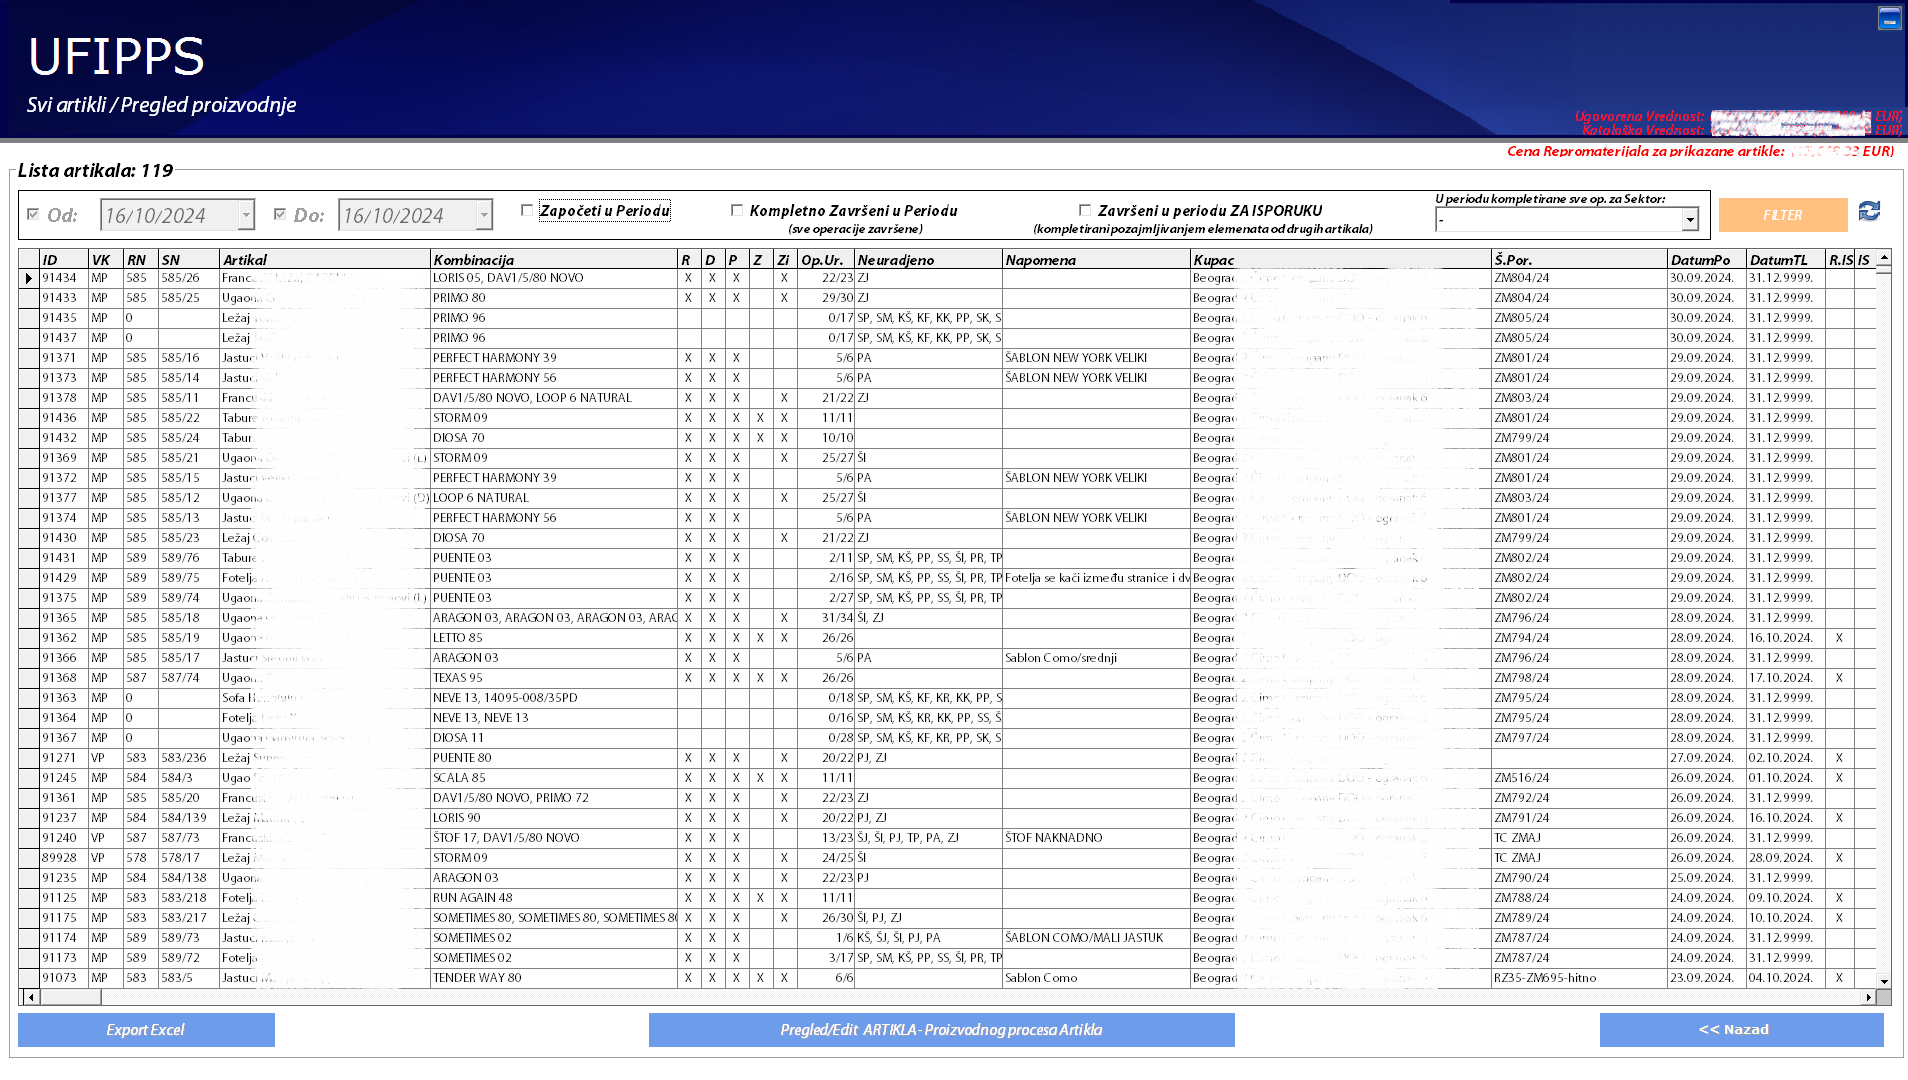Open the Od date picker dropdown
Viewport: 1908px width, 1080px height.
point(246,215)
